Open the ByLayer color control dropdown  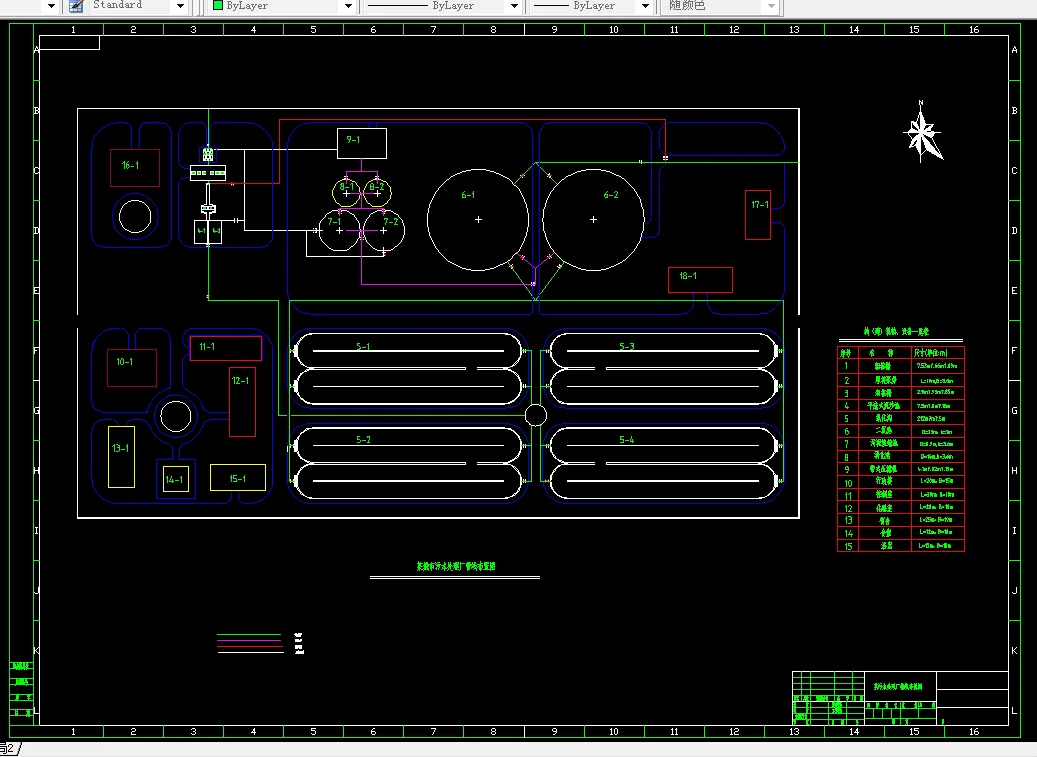(x=348, y=6)
